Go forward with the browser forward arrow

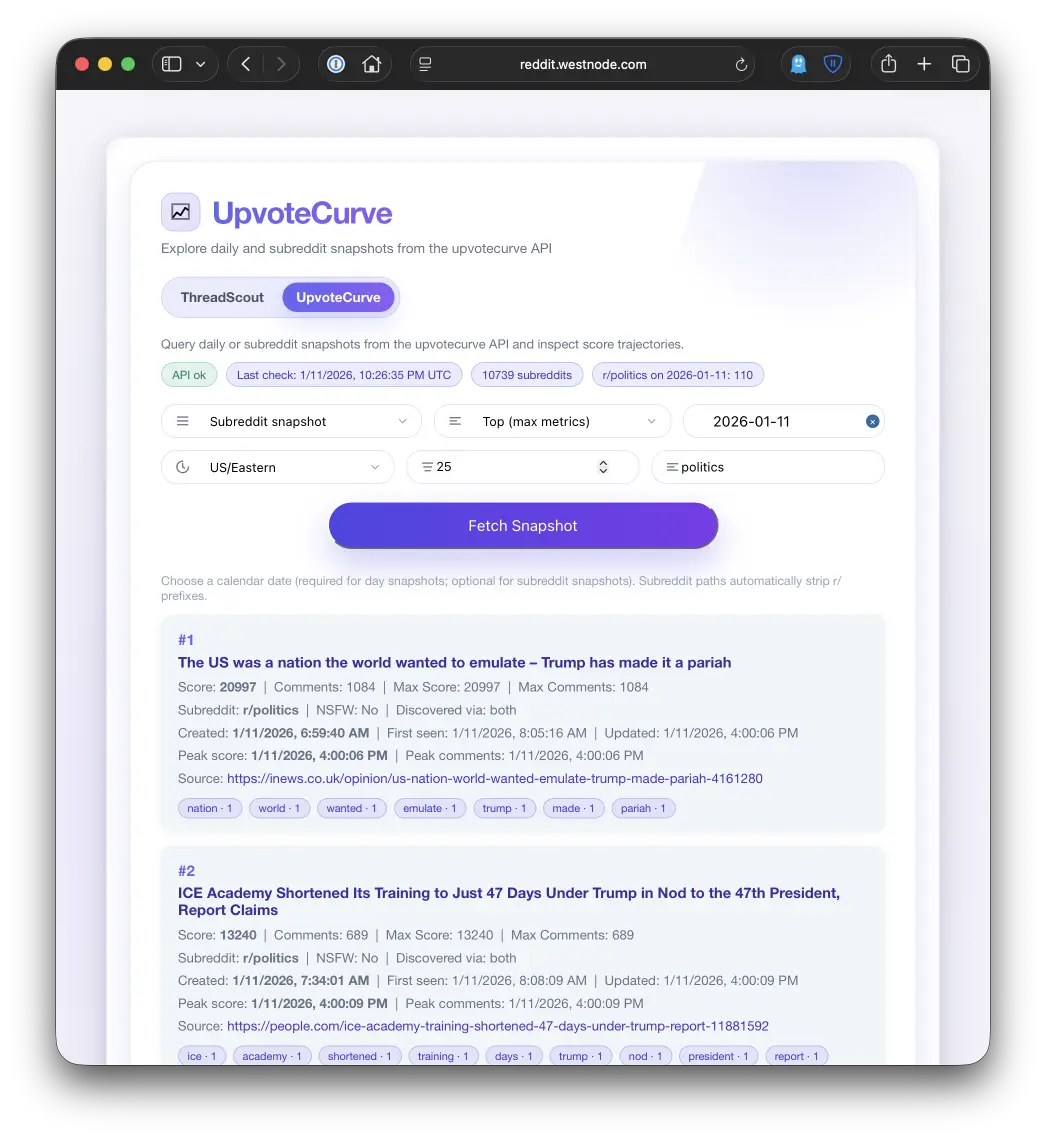point(281,64)
